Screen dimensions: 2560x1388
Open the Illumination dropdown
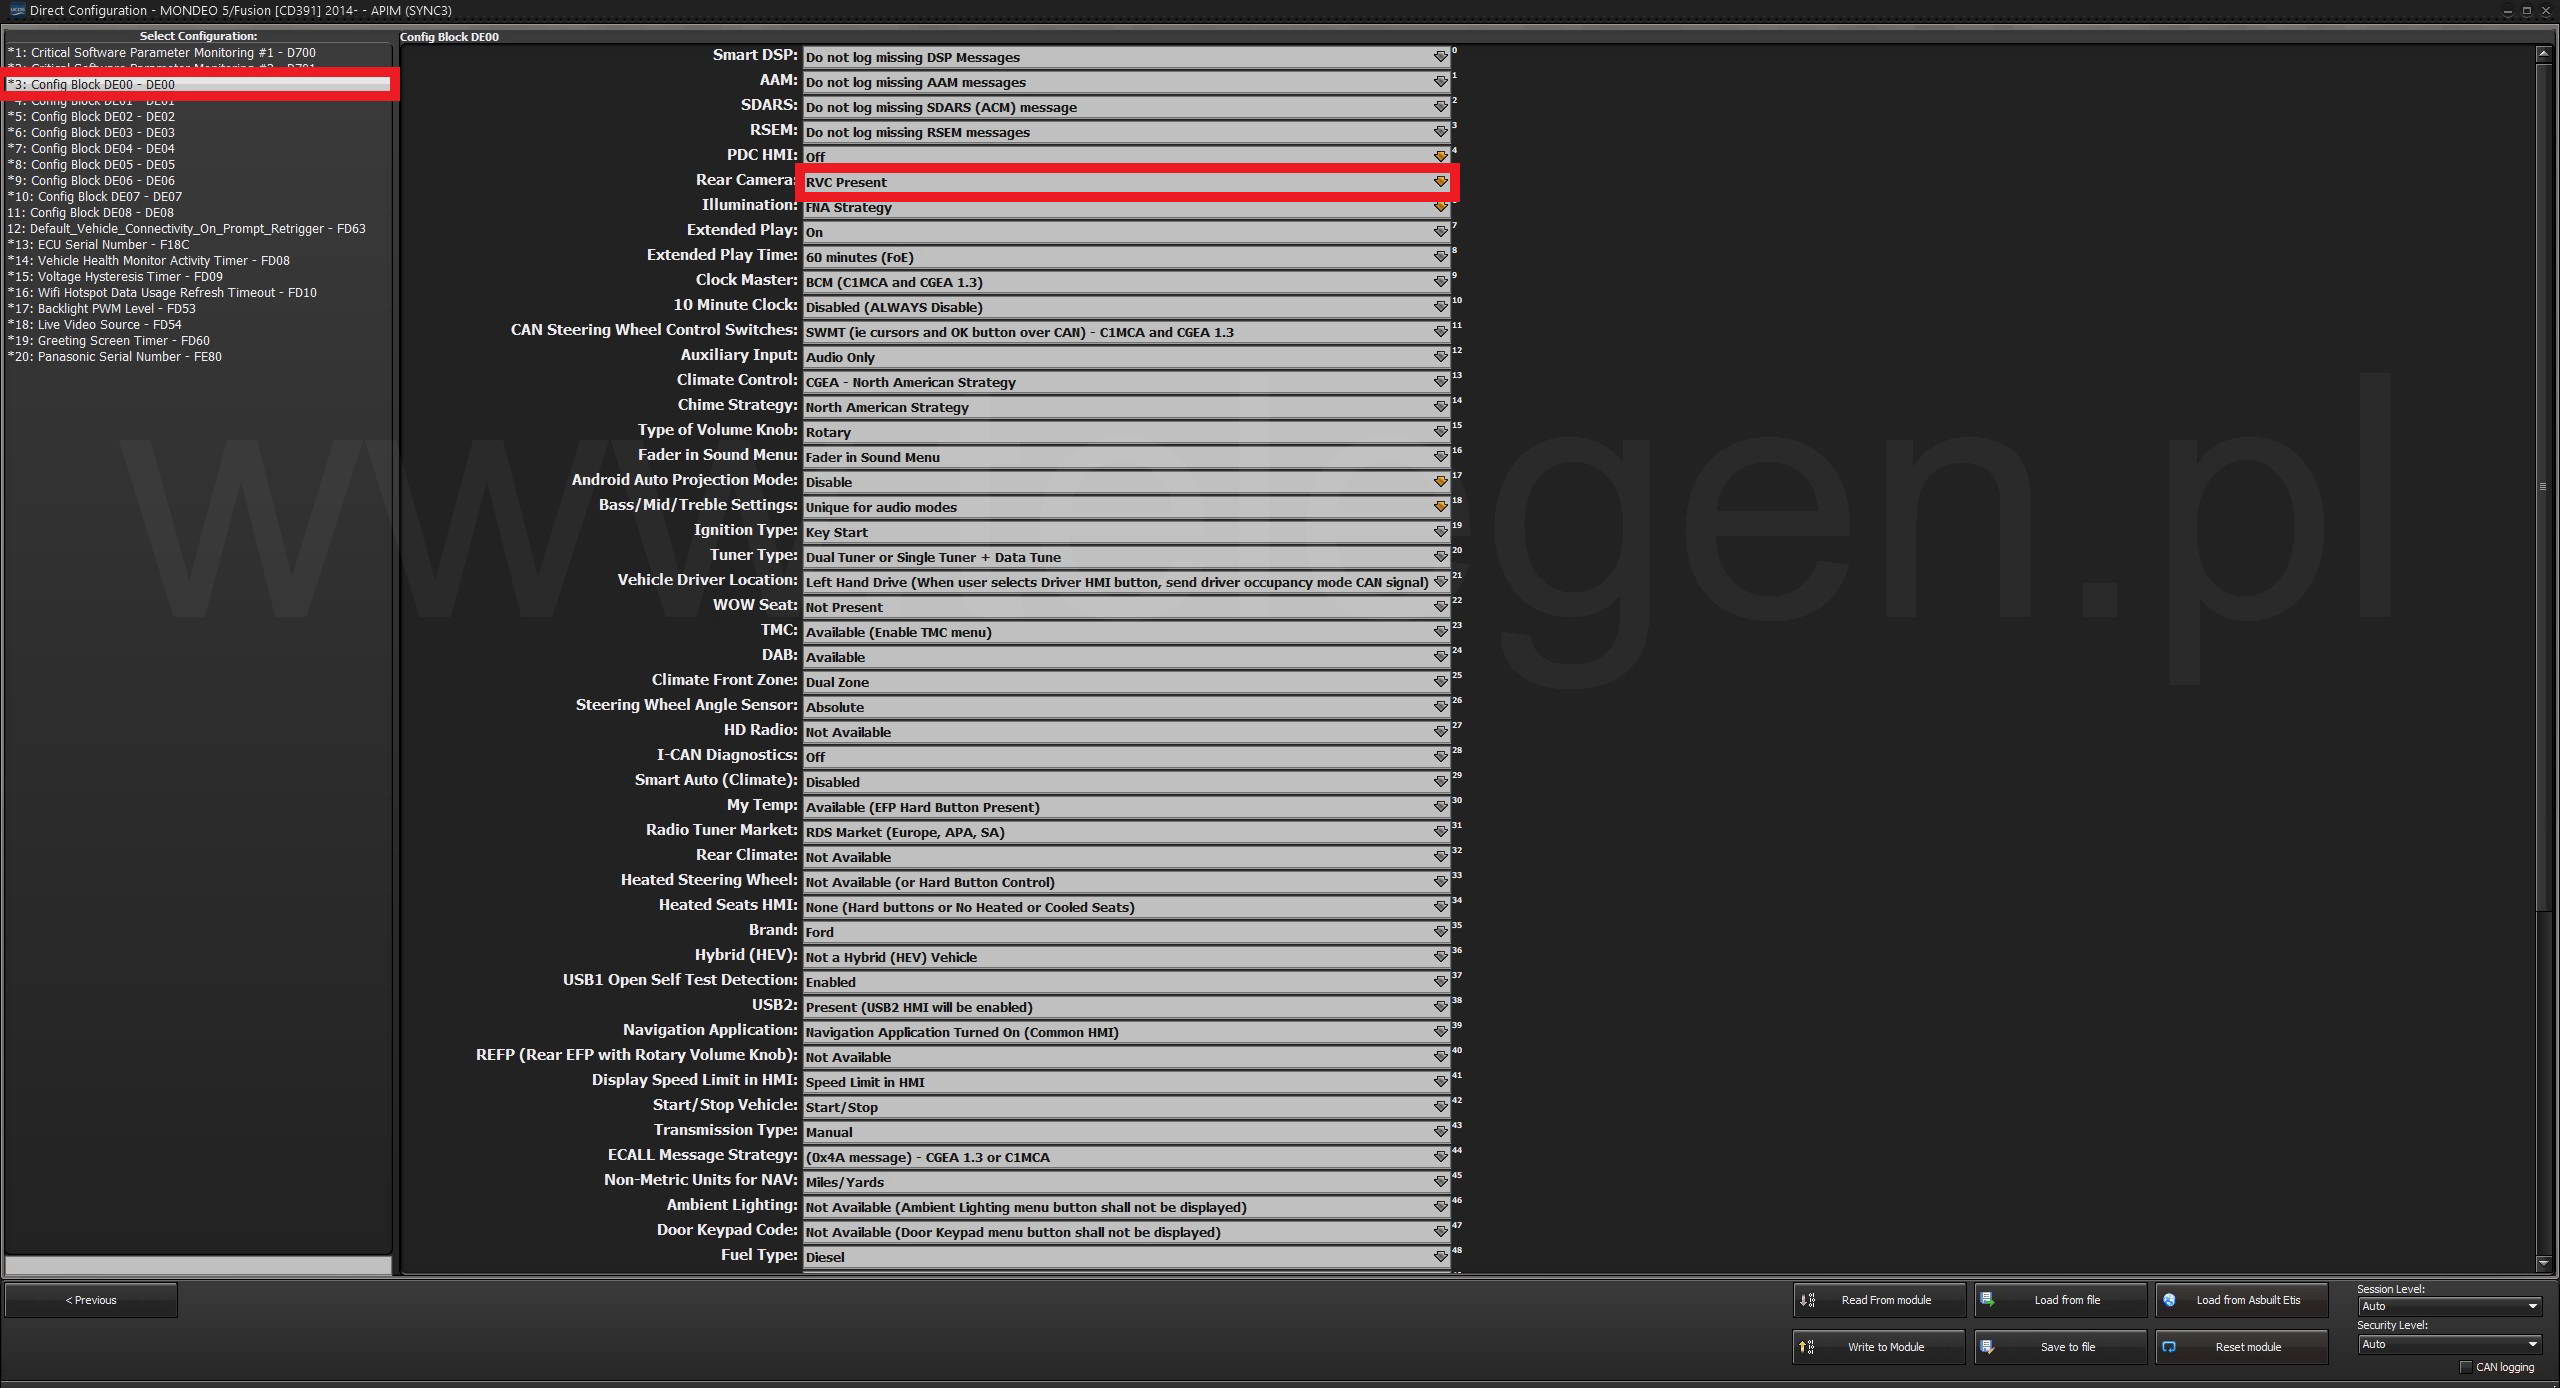coord(1126,207)
